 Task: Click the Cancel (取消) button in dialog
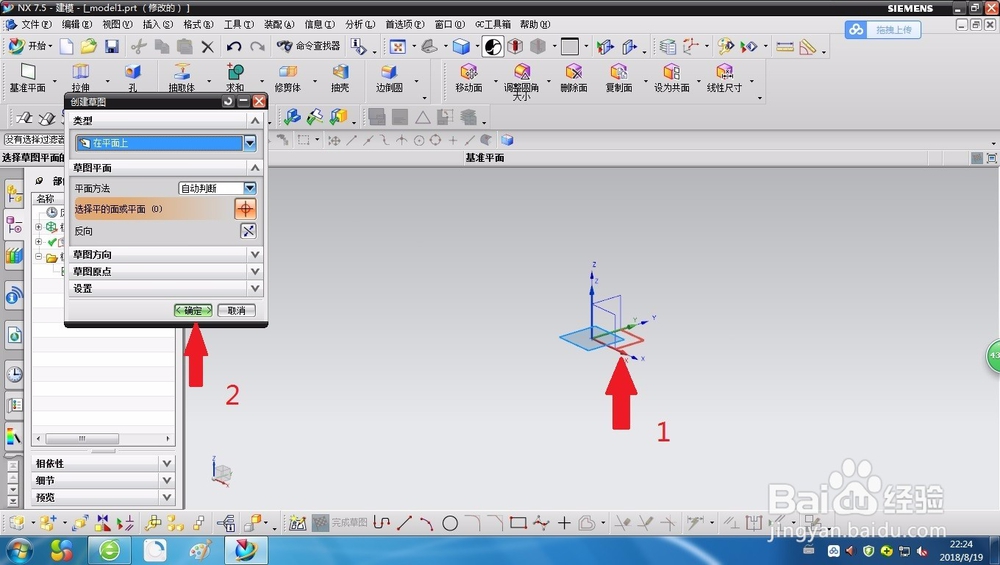(x=237, y=311)
